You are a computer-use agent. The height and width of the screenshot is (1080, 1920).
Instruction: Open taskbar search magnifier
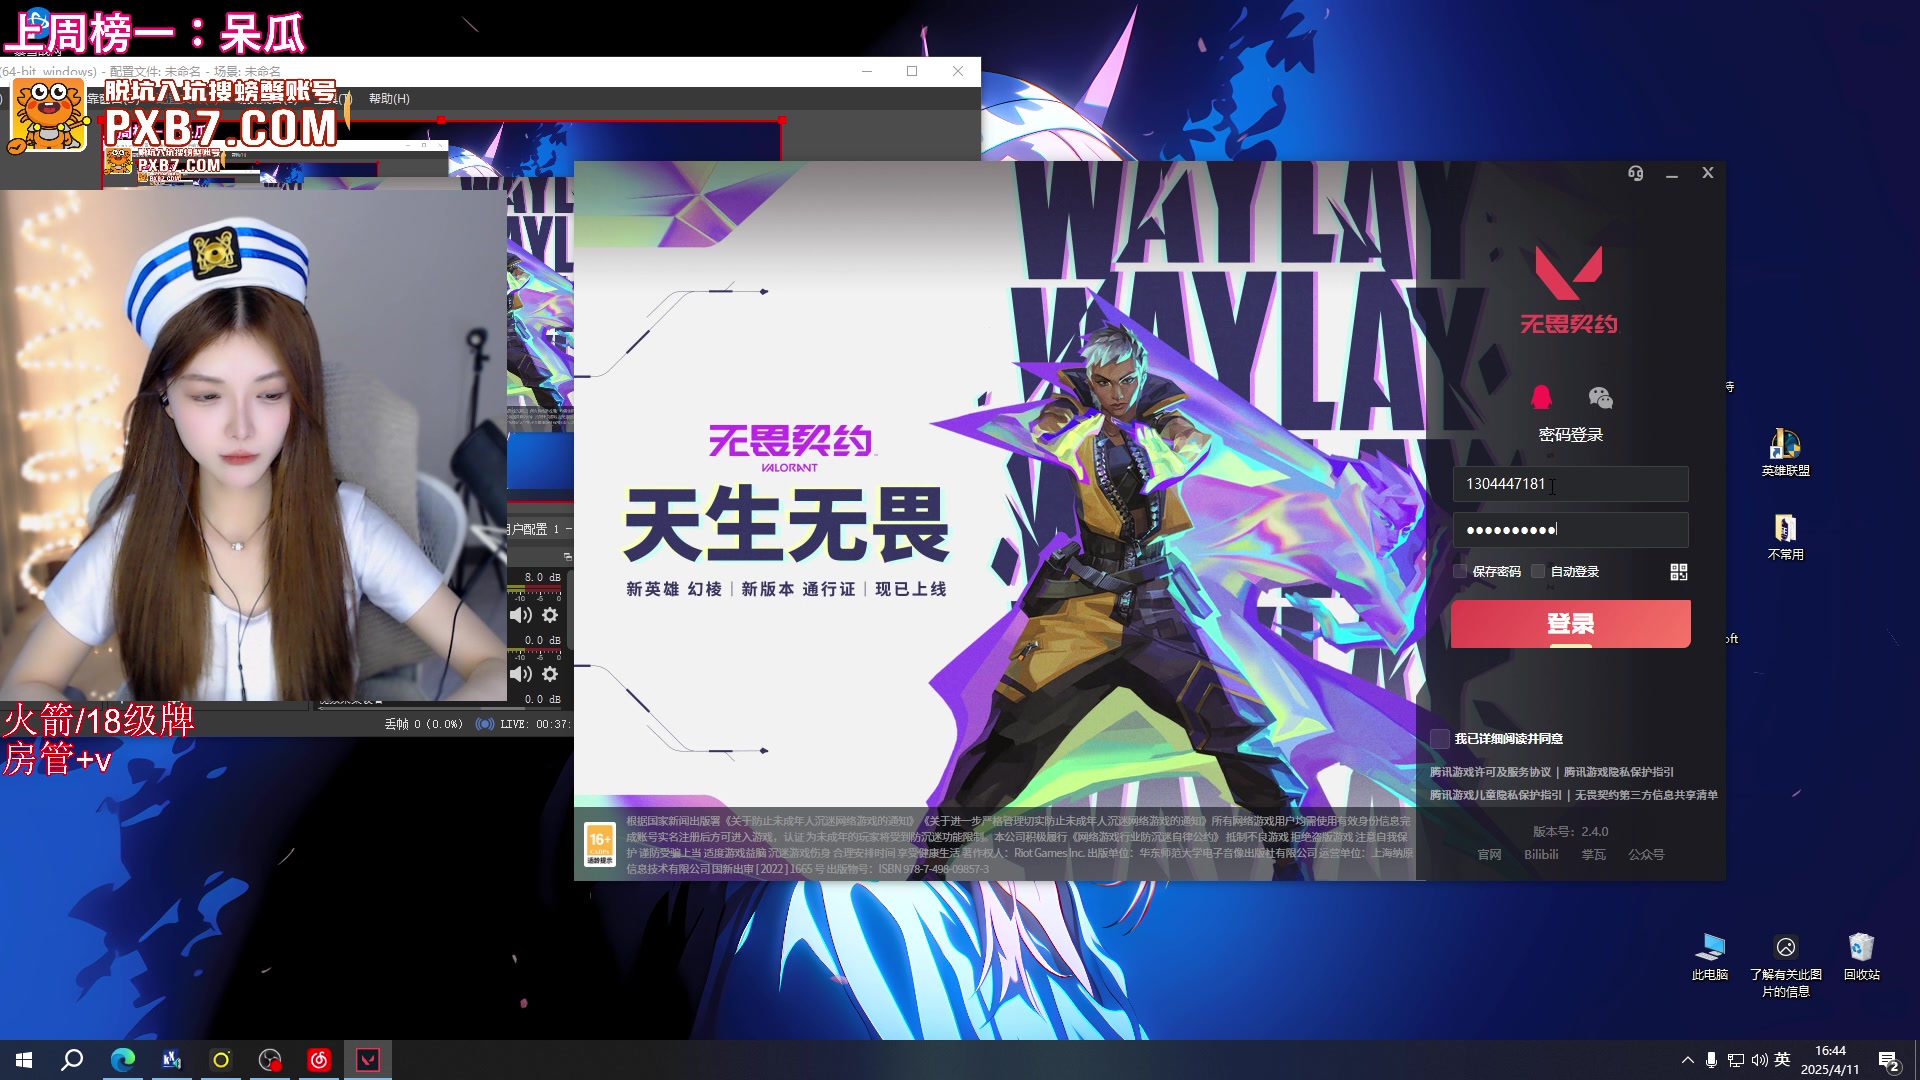[x=72, y=1060]
